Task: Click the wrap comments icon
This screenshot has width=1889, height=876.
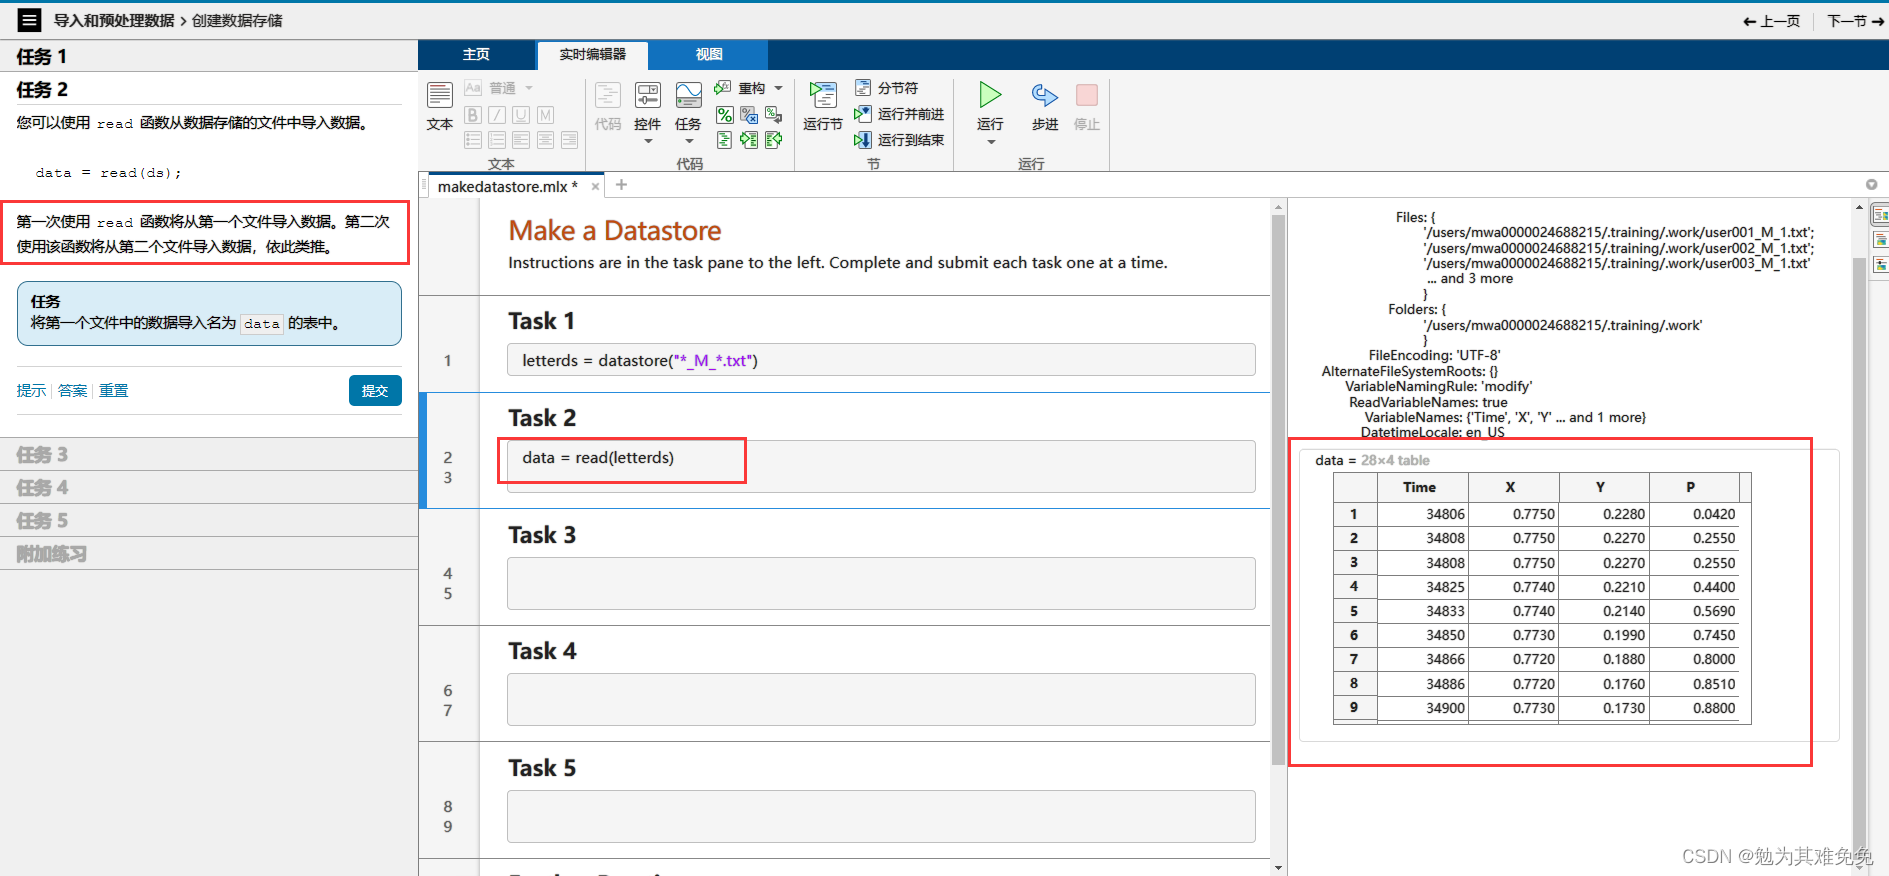Action: (773, 115)
